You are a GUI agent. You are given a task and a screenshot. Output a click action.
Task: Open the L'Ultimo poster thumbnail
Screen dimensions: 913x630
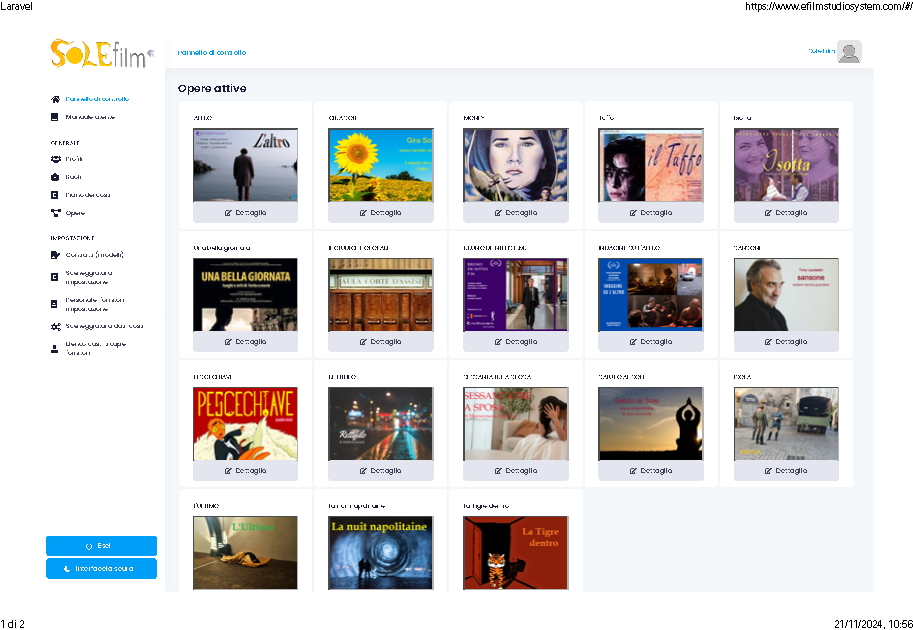246,553
